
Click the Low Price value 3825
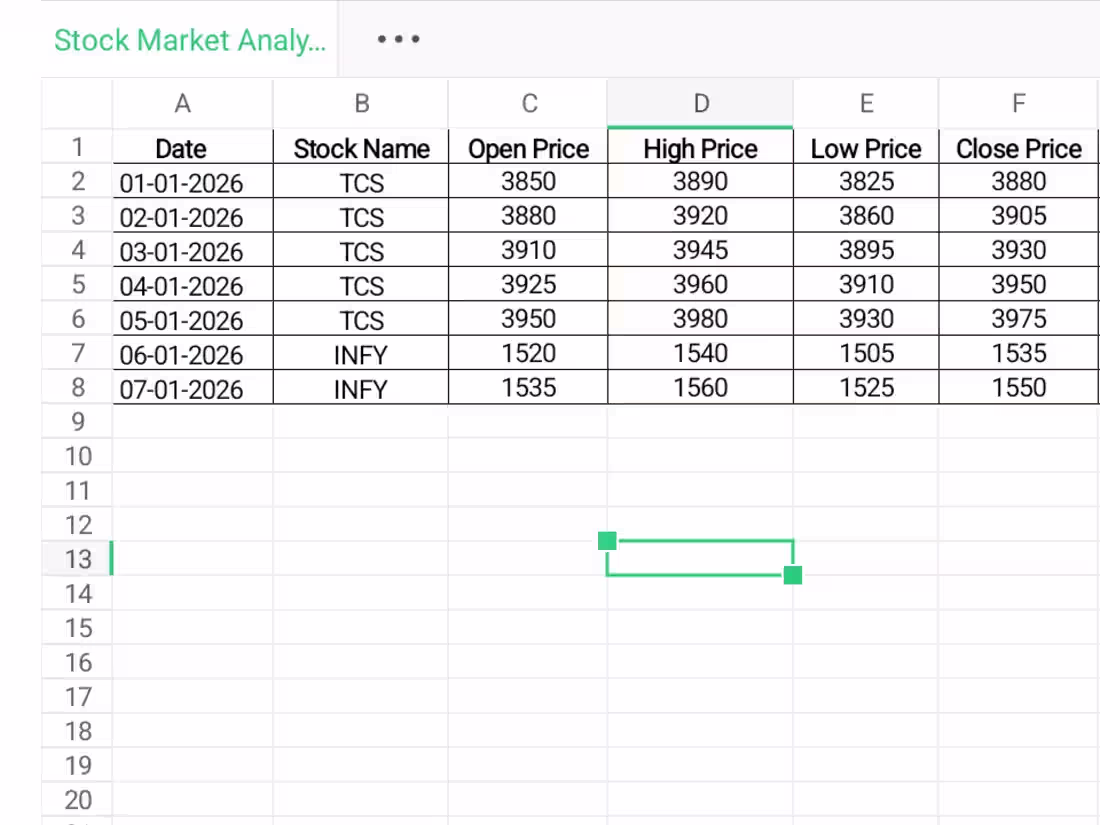click(x=866, y=182)
